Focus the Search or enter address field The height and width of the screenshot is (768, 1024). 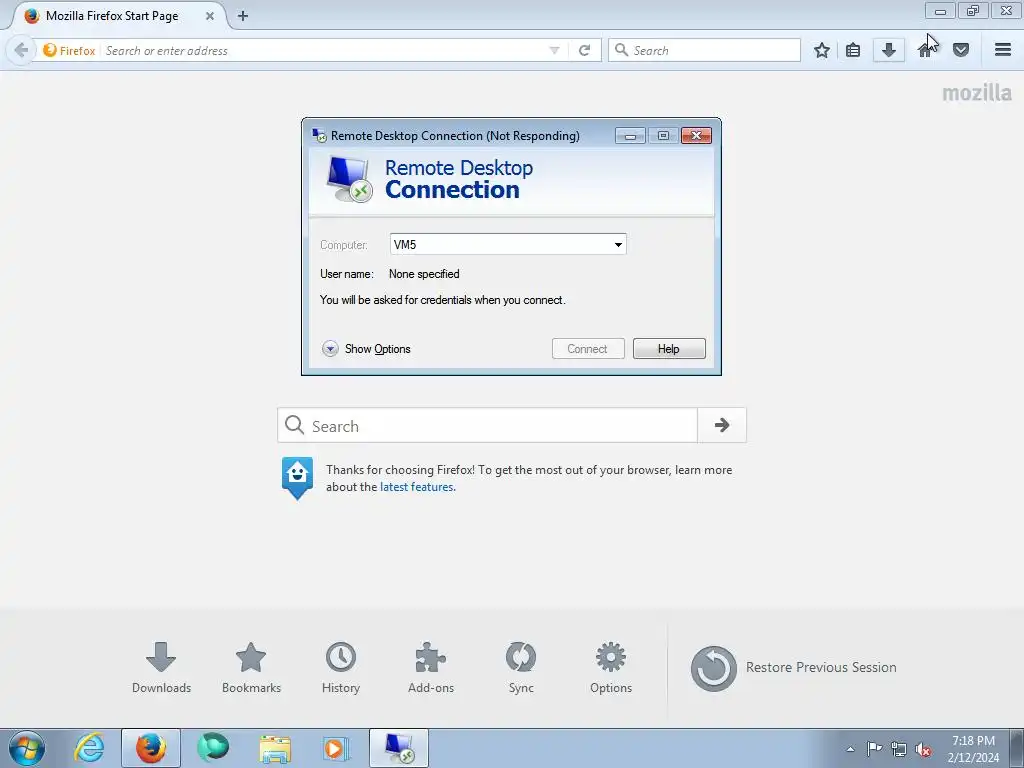(x=323, y=50)
